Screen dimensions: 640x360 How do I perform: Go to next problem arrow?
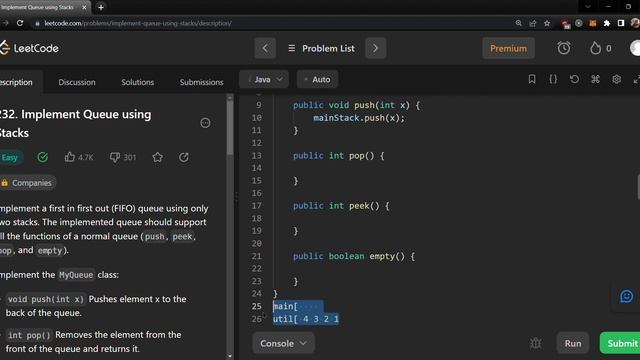pyautogui.click(x=376, y=48)
